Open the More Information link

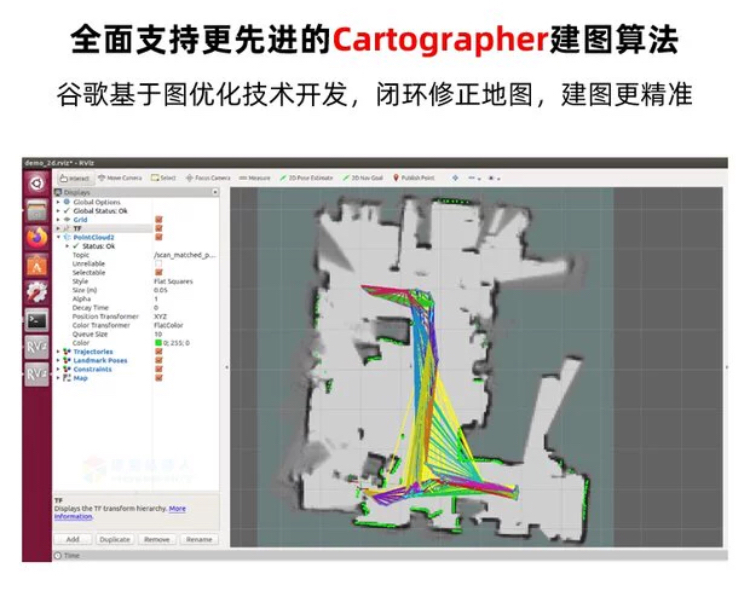[177, 508]
